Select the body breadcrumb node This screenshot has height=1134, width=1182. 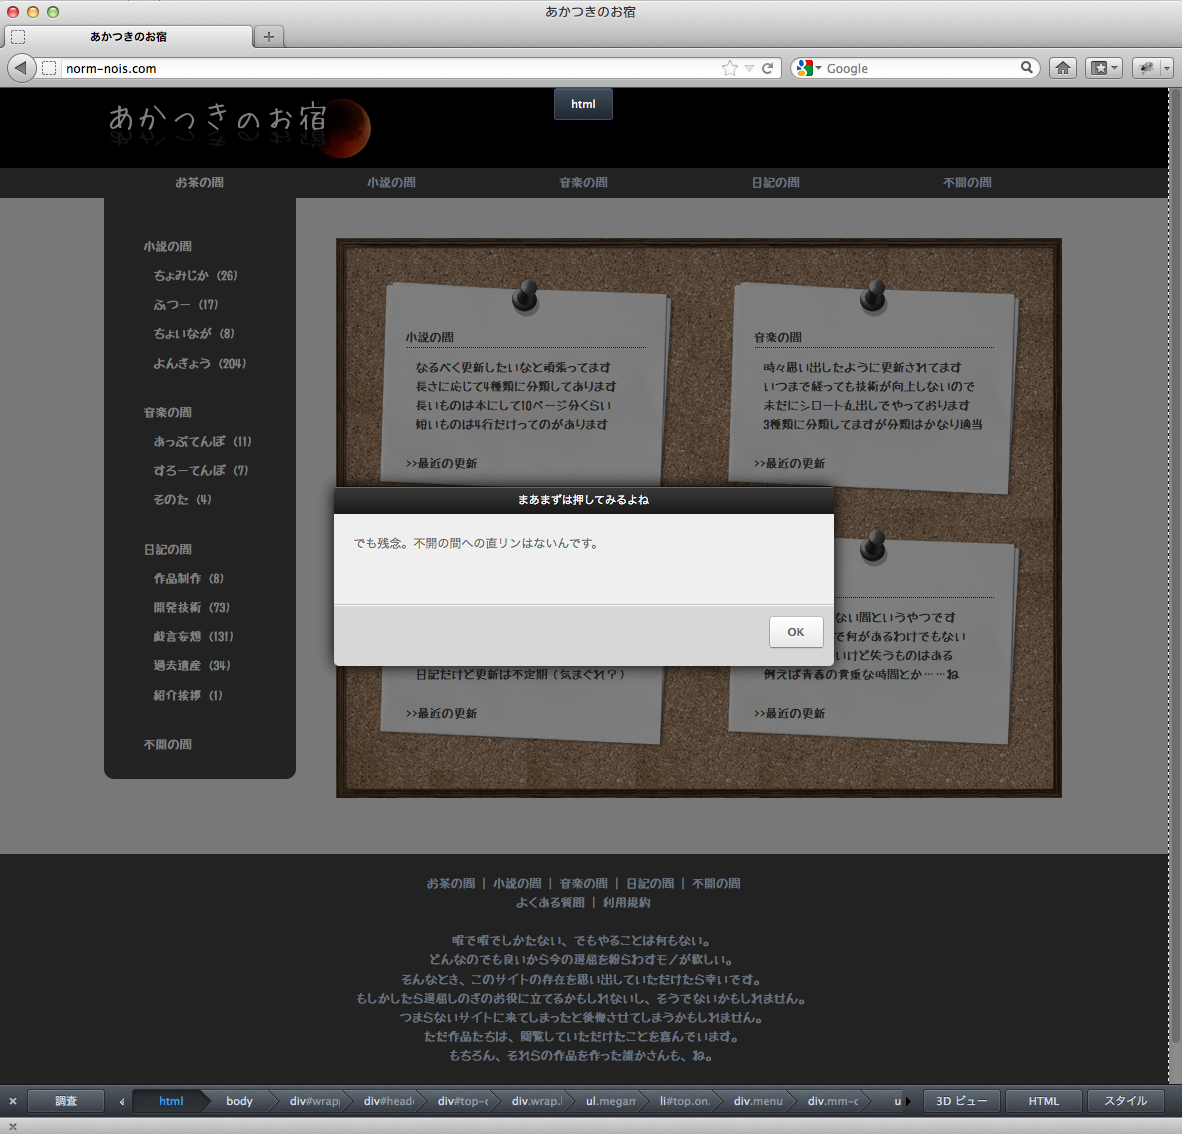239,1101
